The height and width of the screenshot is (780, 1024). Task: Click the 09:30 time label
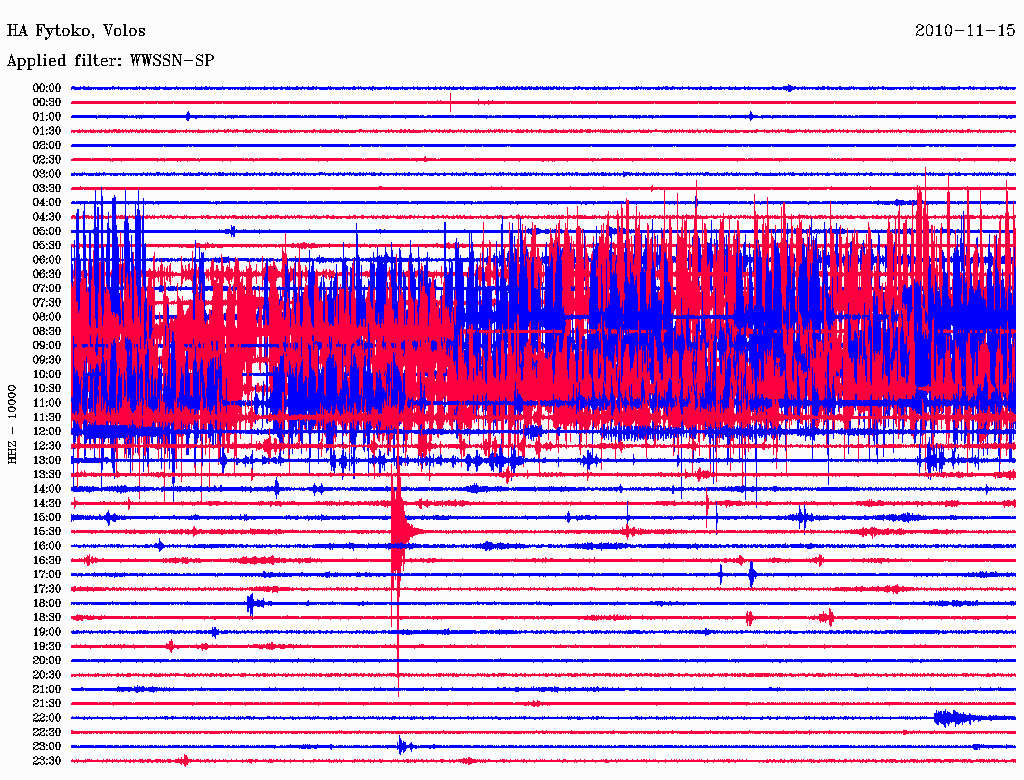47,360
